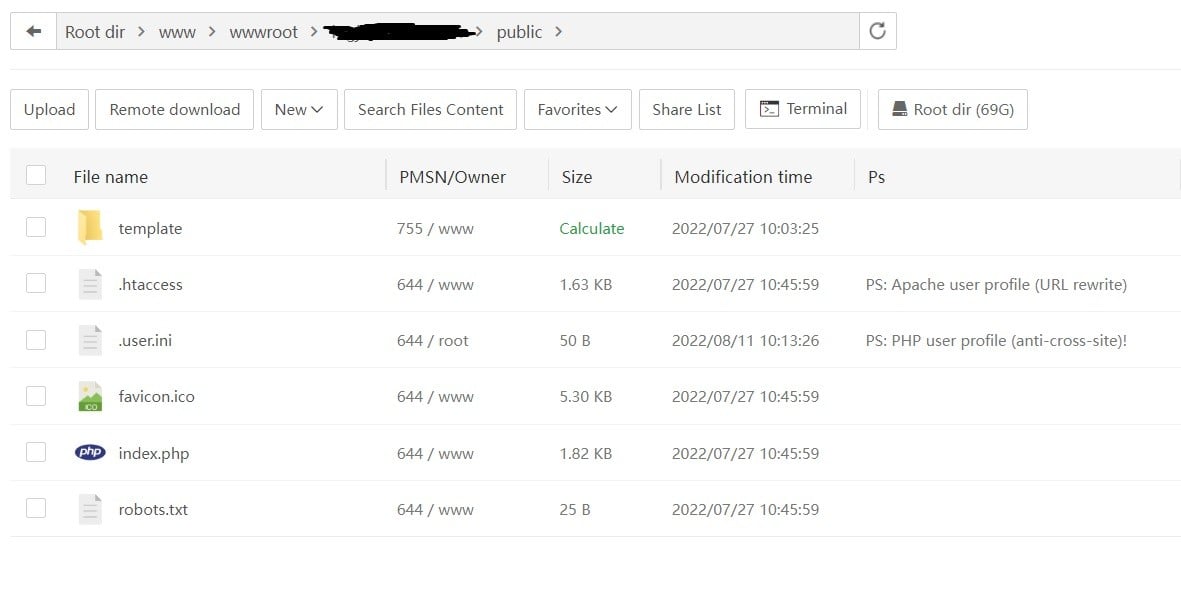Expand the New dropdown button

coord(299,110)
